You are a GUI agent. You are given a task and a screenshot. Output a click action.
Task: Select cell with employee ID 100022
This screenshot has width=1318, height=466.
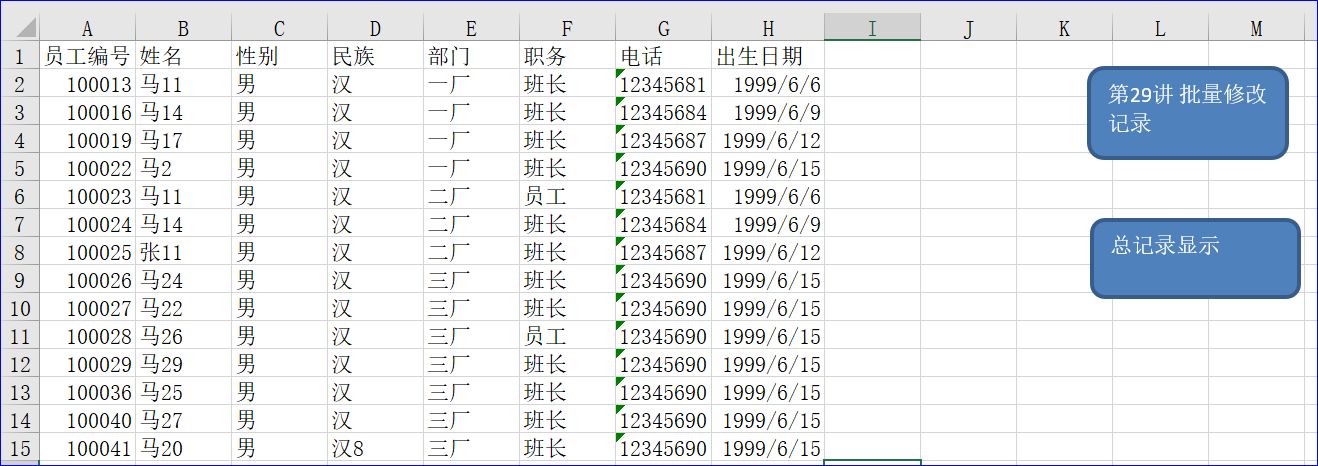coord(88,168)
